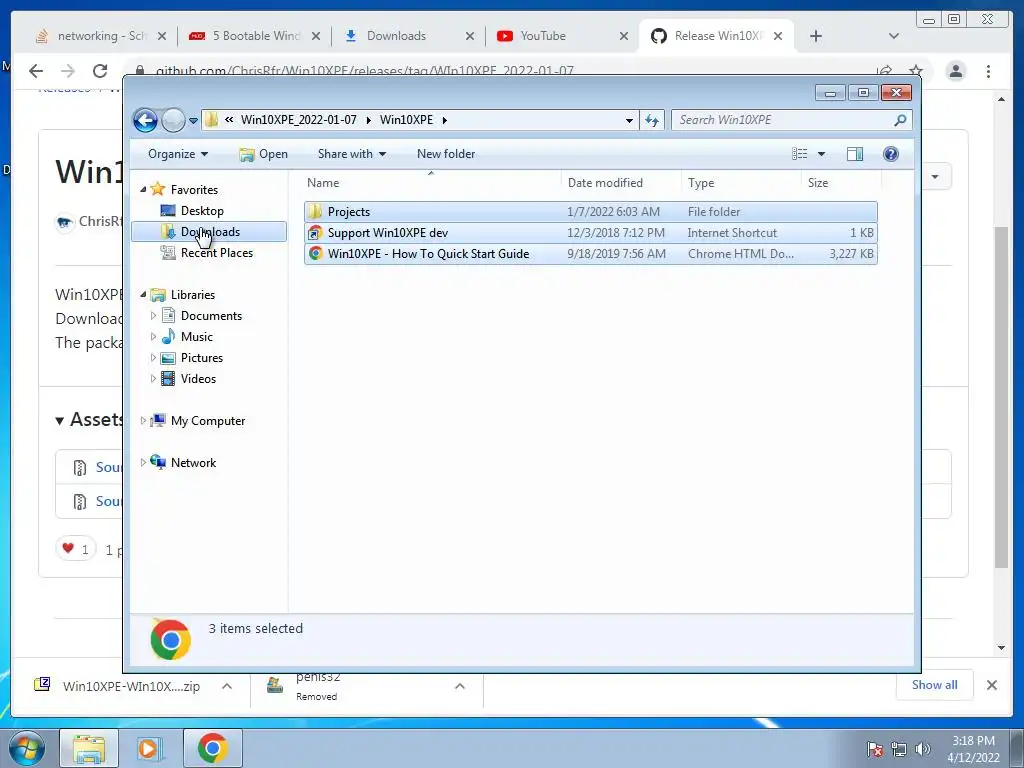Open a new Chrome tab

[x=816, y=36]
